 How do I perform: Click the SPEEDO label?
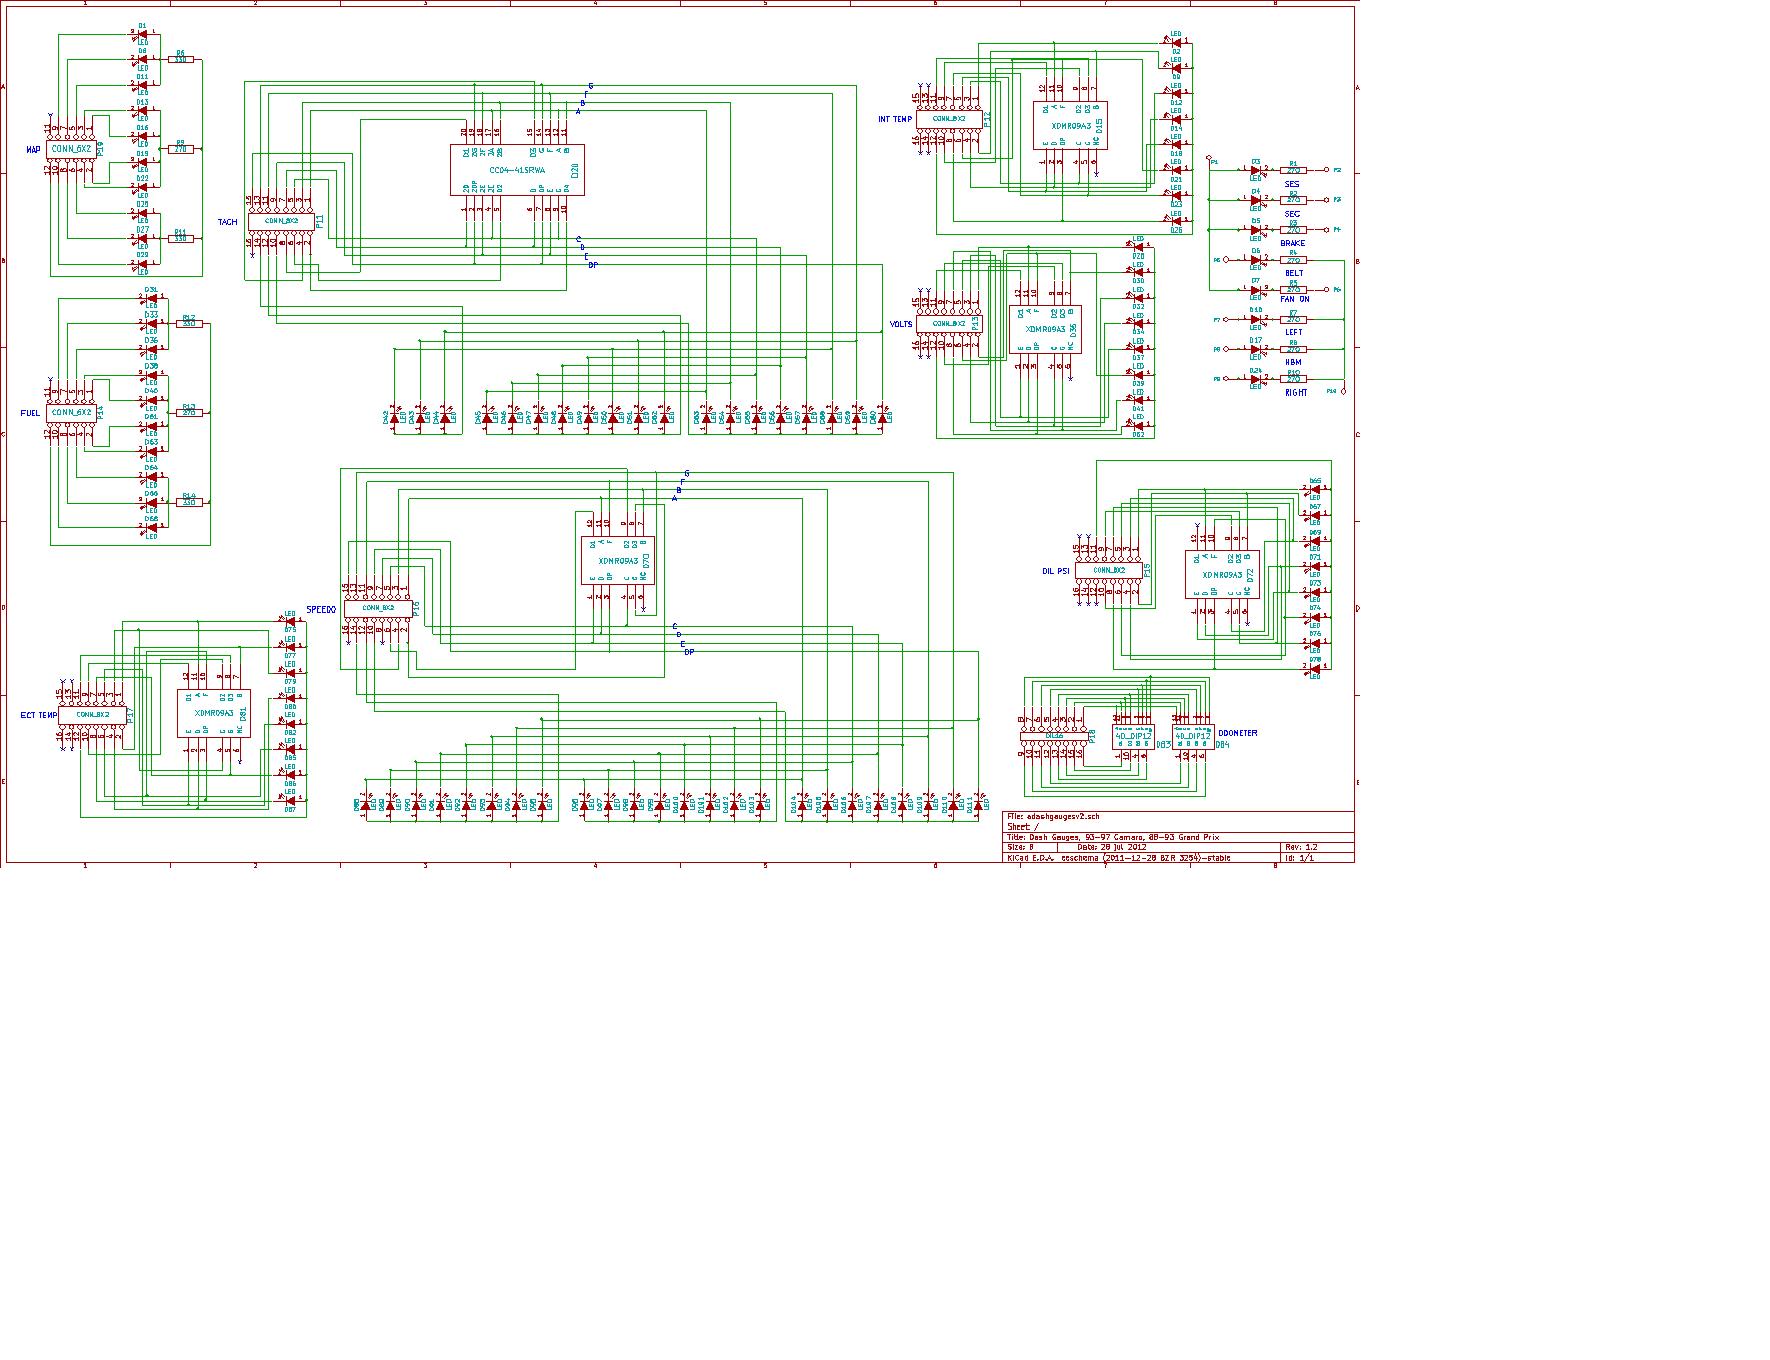321,609
